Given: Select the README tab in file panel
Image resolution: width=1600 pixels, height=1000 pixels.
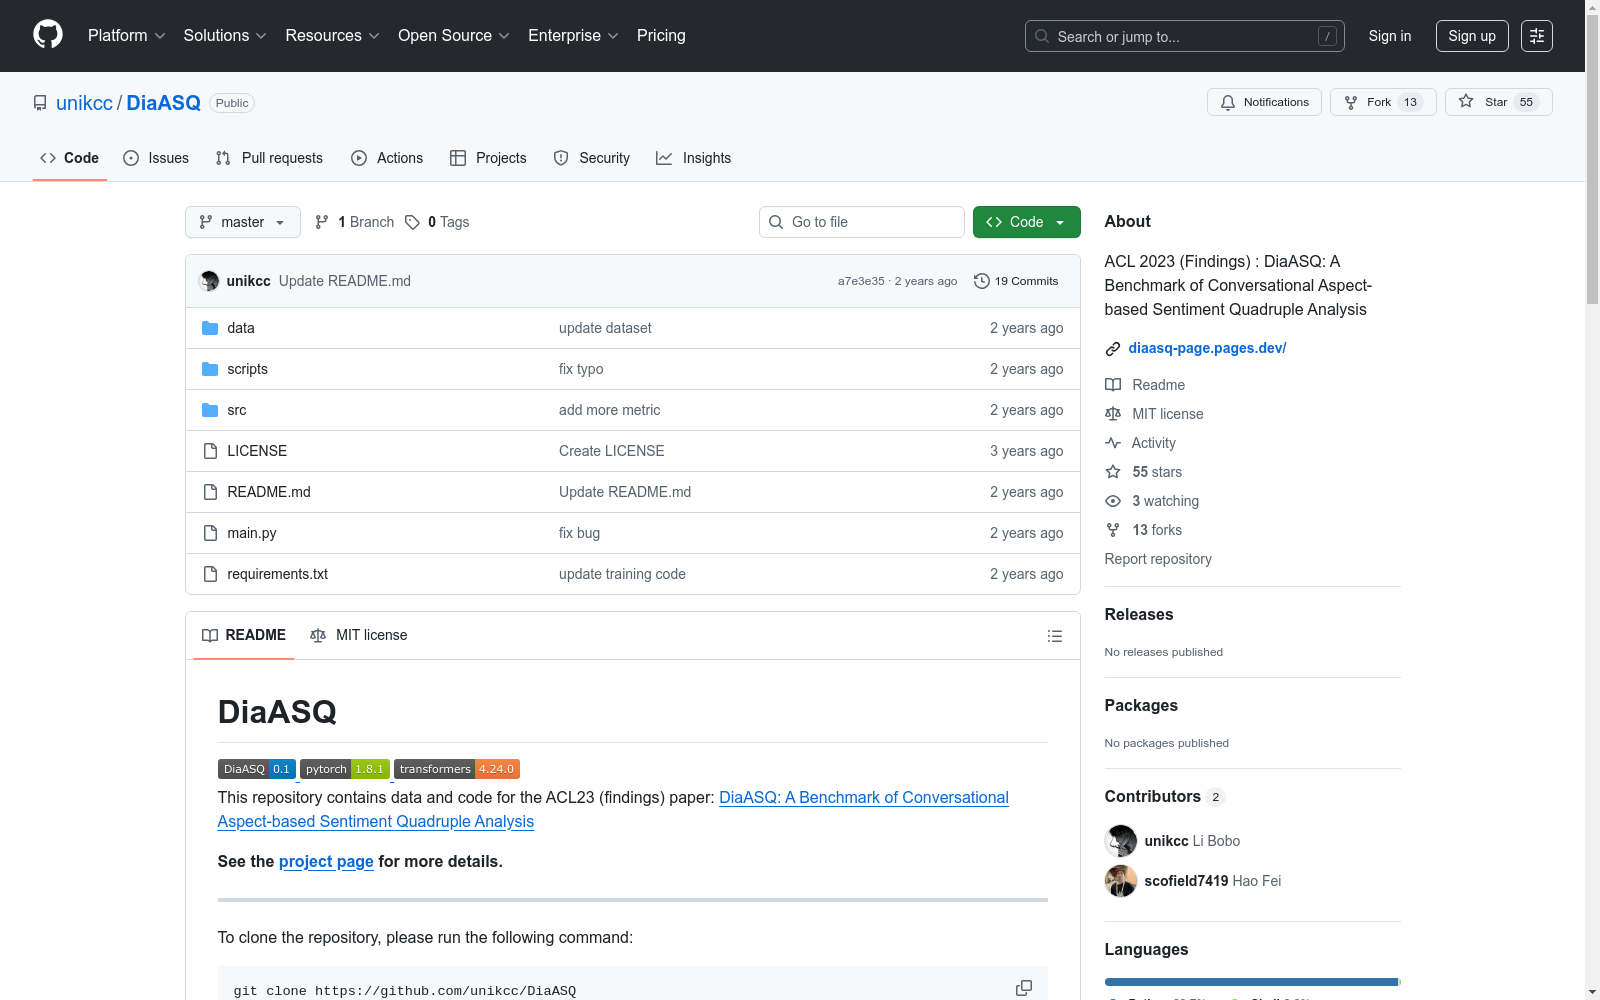Looking at the screenshot, I should 244,635.
